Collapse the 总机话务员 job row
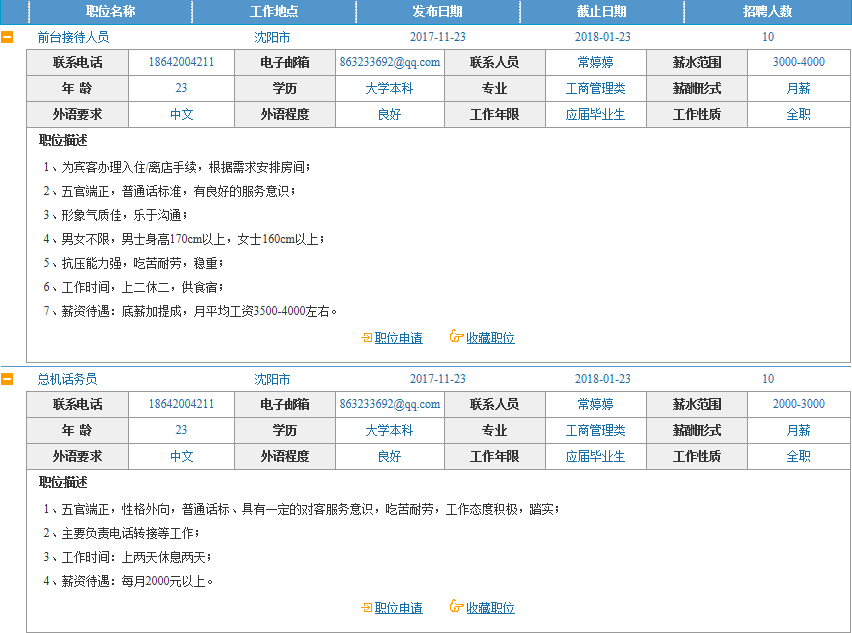The image size is (852, 633). tap(7, 379)
